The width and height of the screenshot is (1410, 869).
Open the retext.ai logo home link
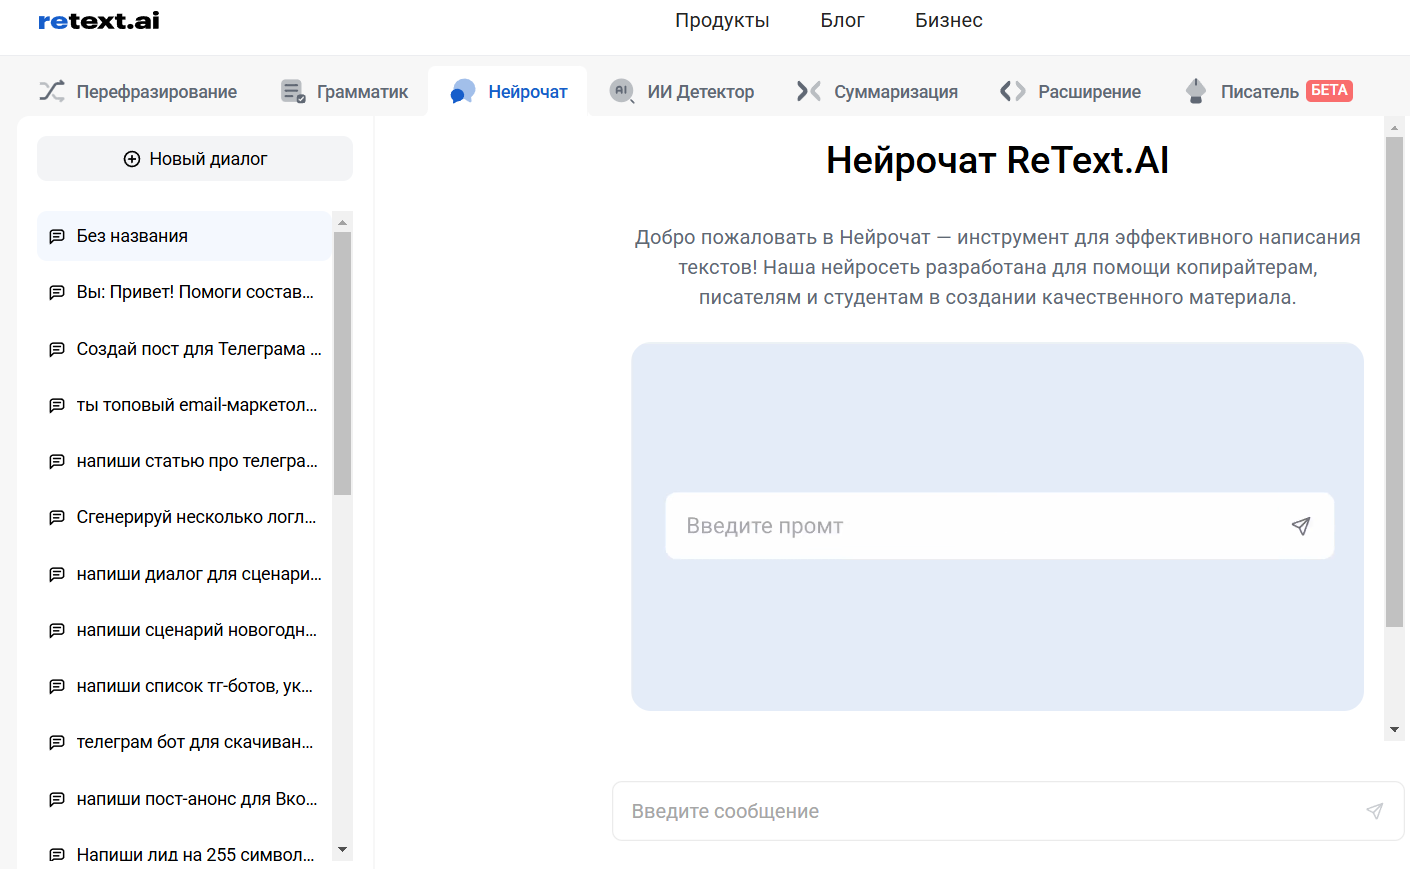(99, 21)
